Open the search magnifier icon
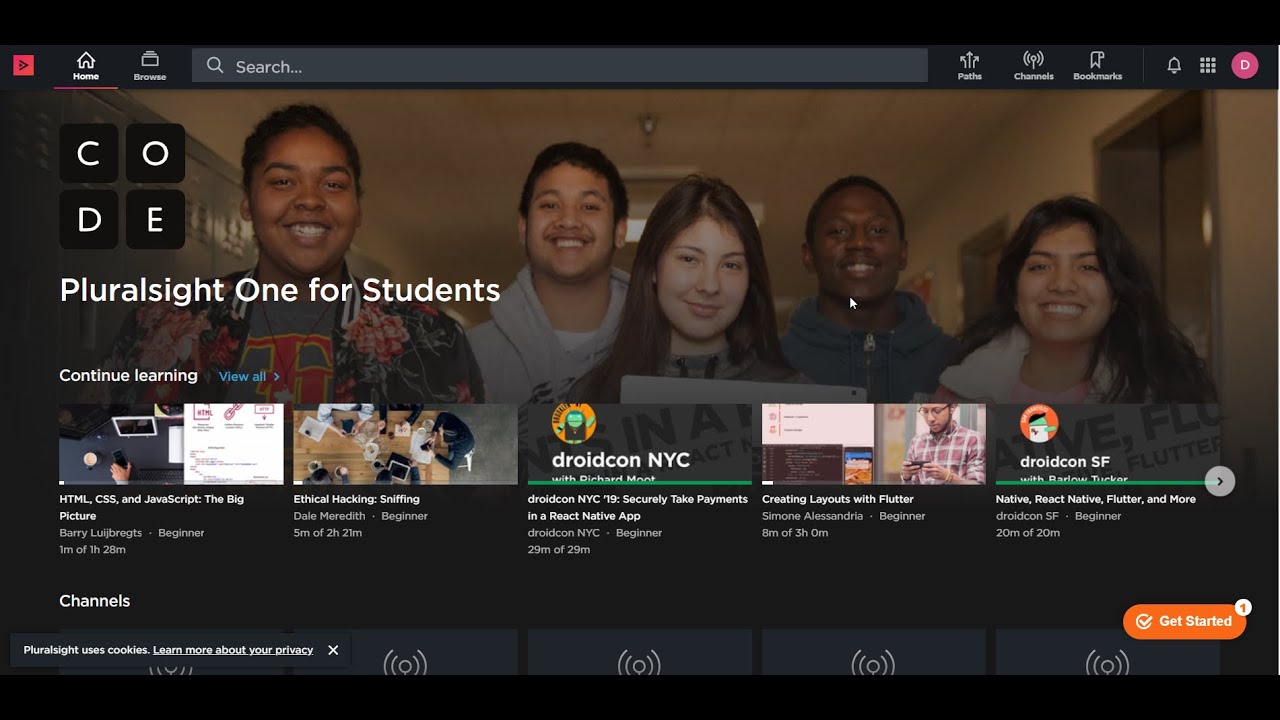Screen dimensions: 1280x720 click(215, 65)
